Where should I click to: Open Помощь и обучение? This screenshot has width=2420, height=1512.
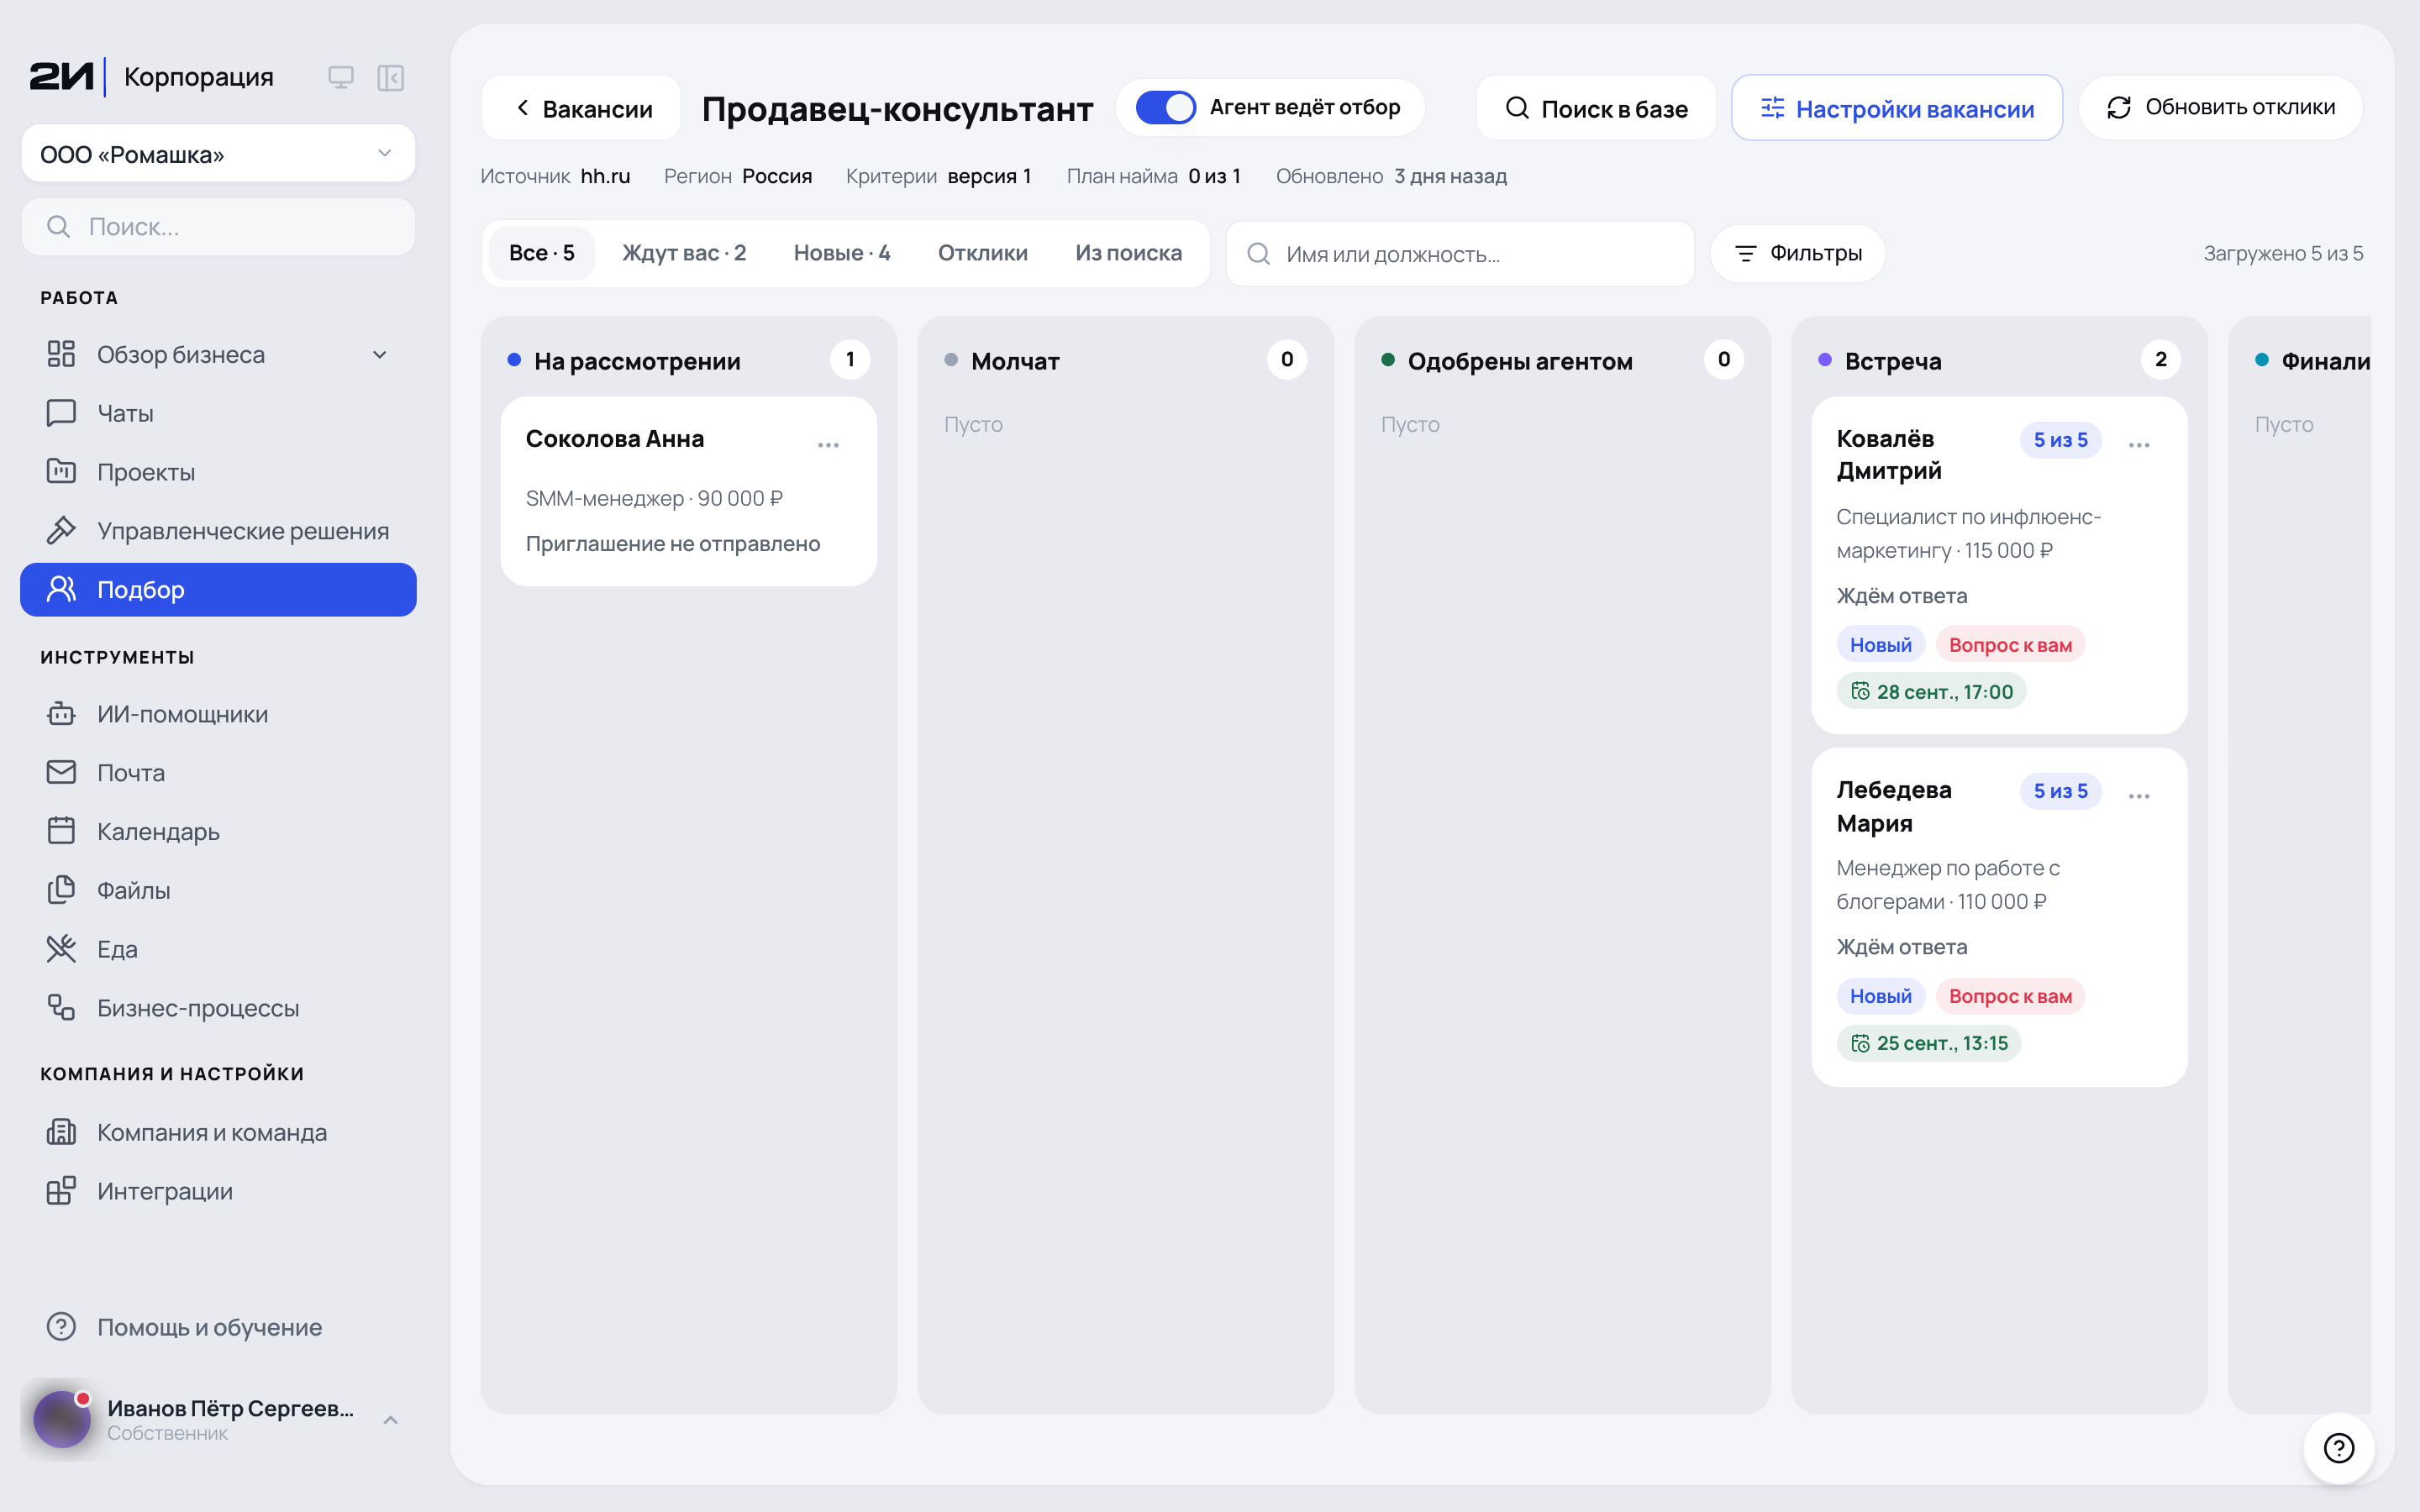(218, 1327)
